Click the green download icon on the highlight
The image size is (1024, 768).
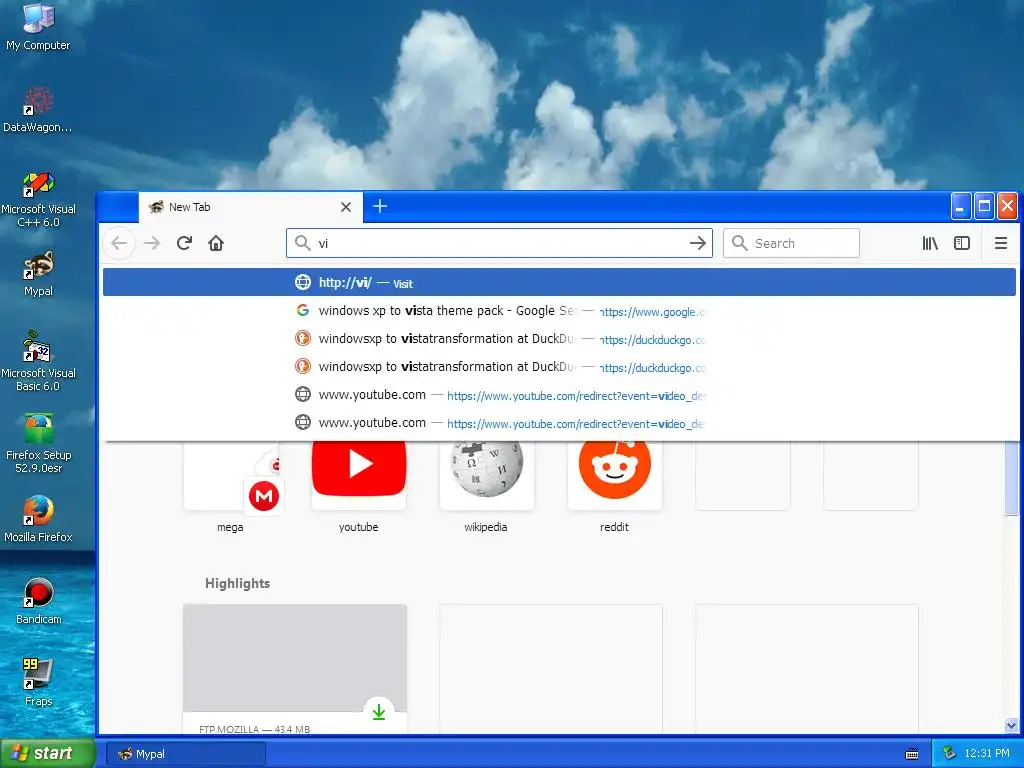pos(379,712)
